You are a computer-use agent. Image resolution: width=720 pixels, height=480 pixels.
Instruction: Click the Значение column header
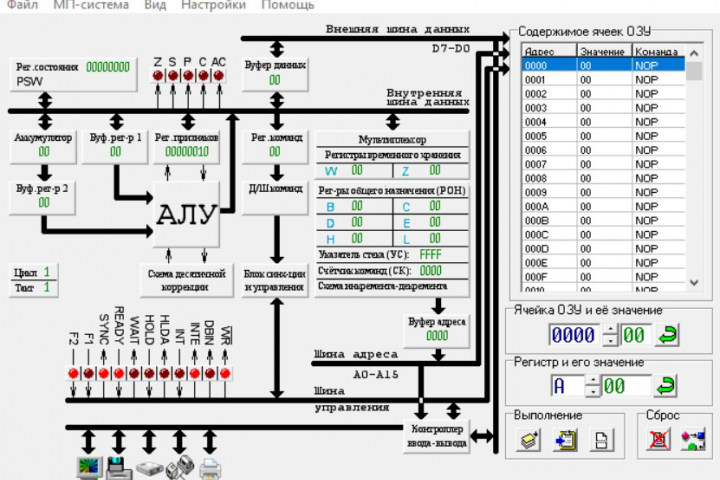pyautogui.click(x=604, y=51)
